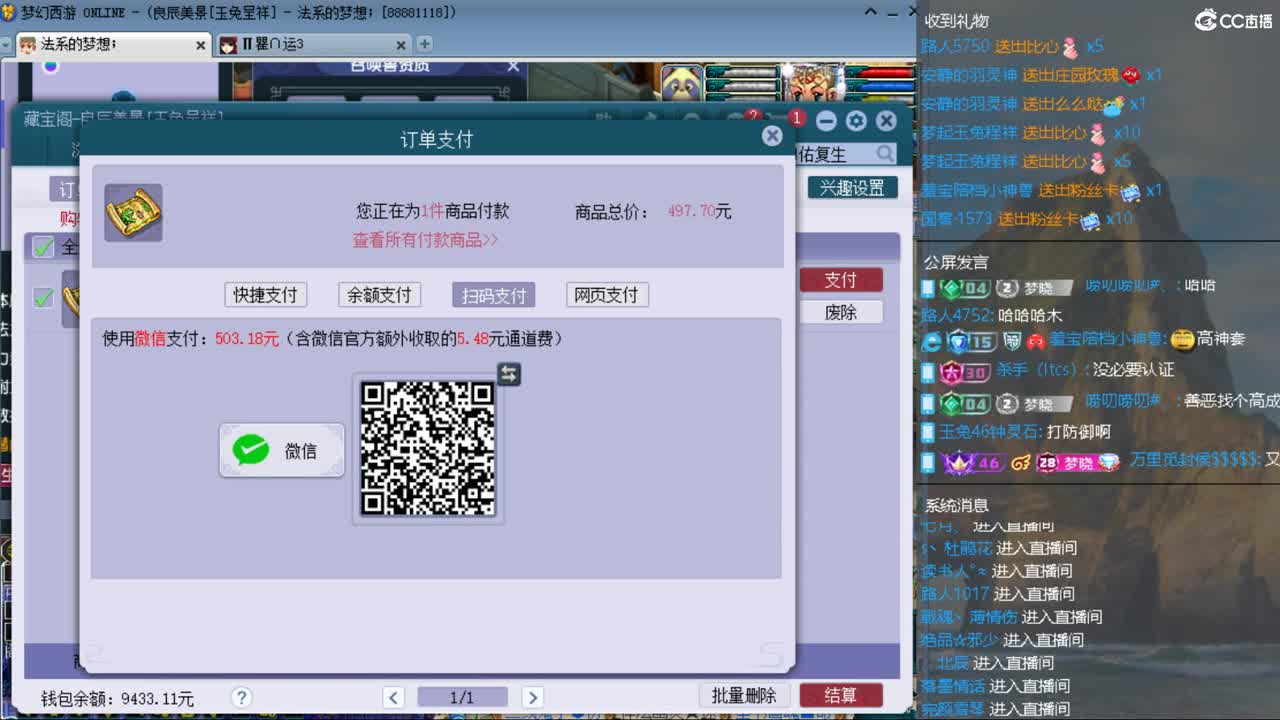
Task: Click the blue pet avatar portrait
Action: (682, 82)
